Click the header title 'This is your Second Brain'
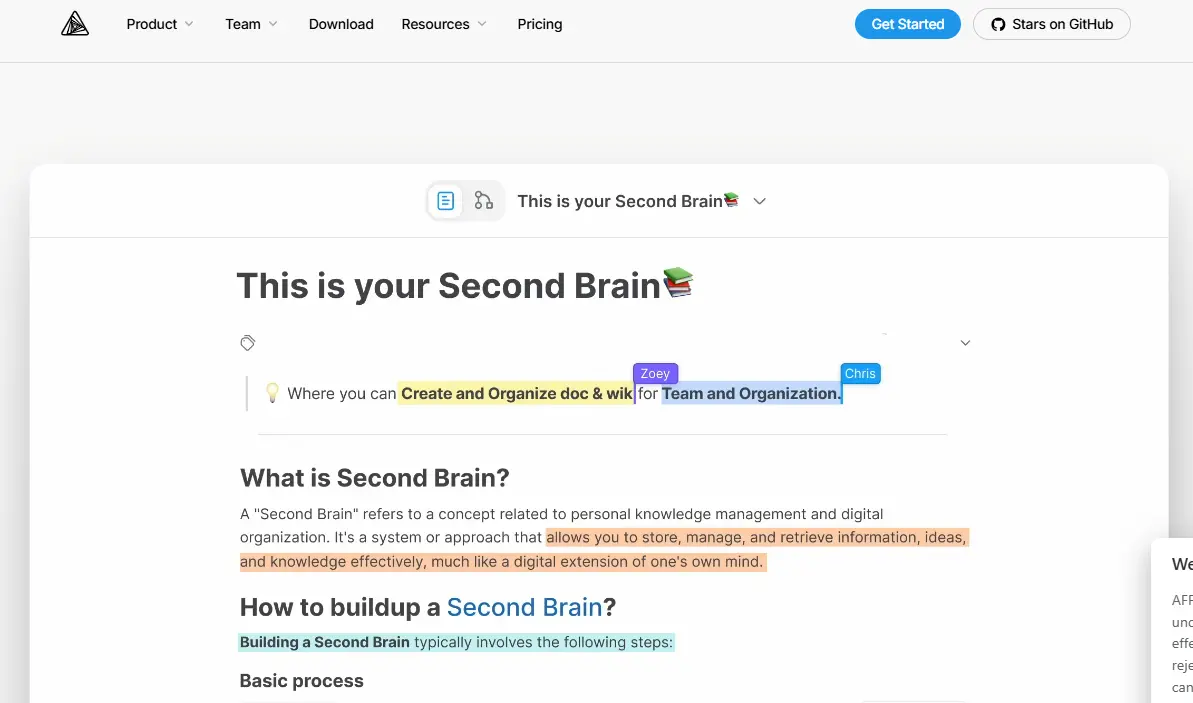The height and width of the screenshot is (703, 1193). click(619, 202)
